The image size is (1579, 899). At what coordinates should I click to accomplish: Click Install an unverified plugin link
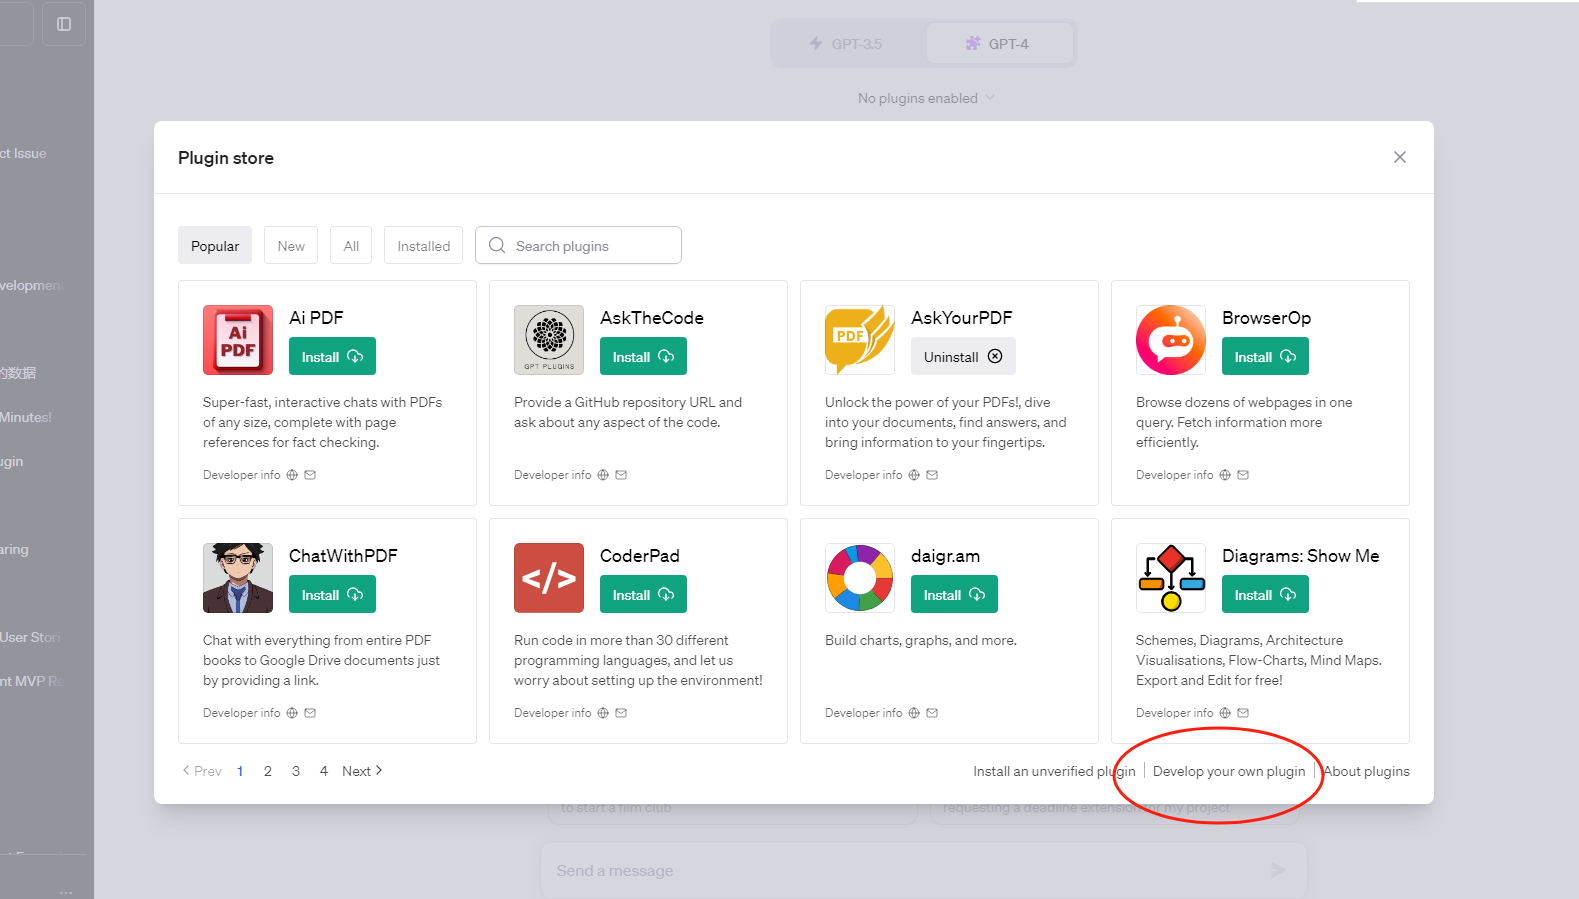coord(1054,771)
